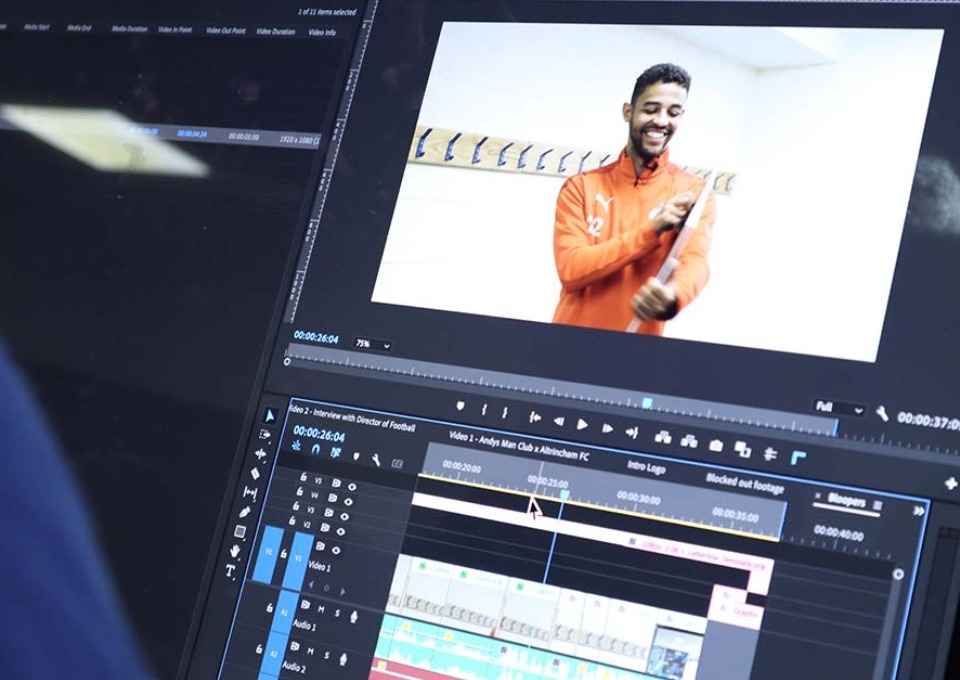Image resolution: width=960 pixels, height=680 pixels.
Task: Mute the Audio 2 track
Action: tap(310, 651)
